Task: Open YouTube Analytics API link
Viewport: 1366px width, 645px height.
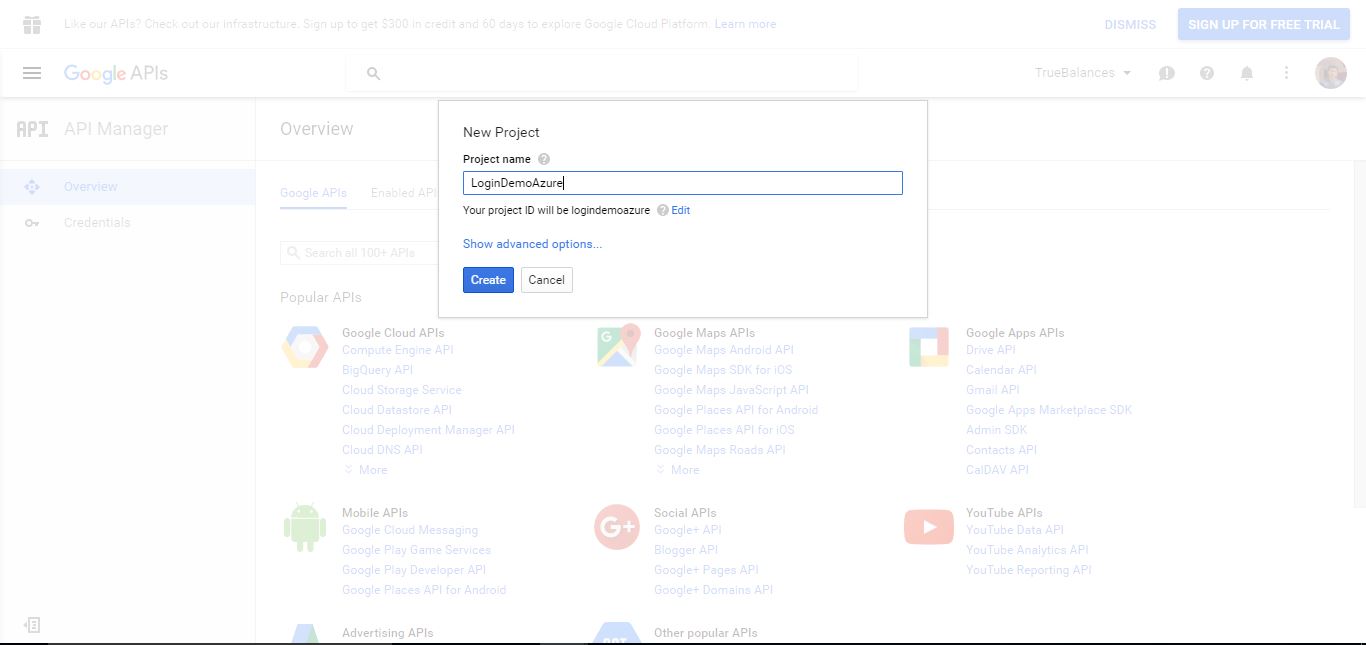Action: (x=1027, y=550)
